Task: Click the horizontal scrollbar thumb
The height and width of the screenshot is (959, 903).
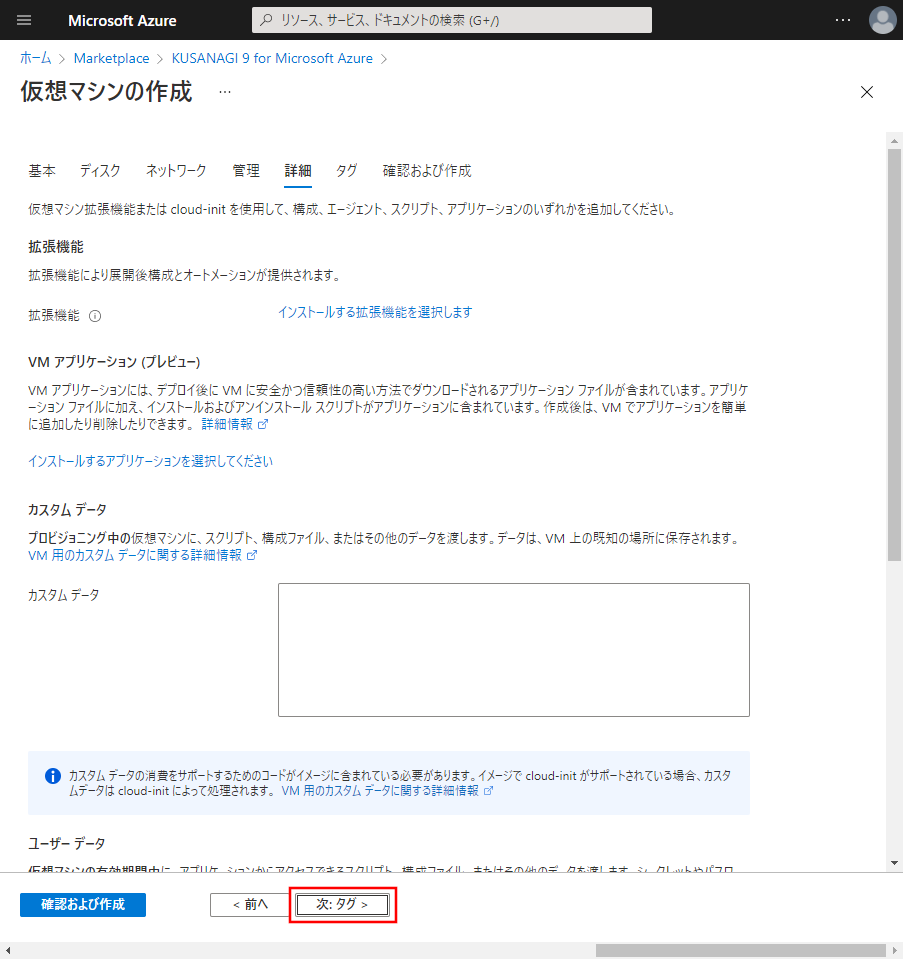Action: (740, 950)
